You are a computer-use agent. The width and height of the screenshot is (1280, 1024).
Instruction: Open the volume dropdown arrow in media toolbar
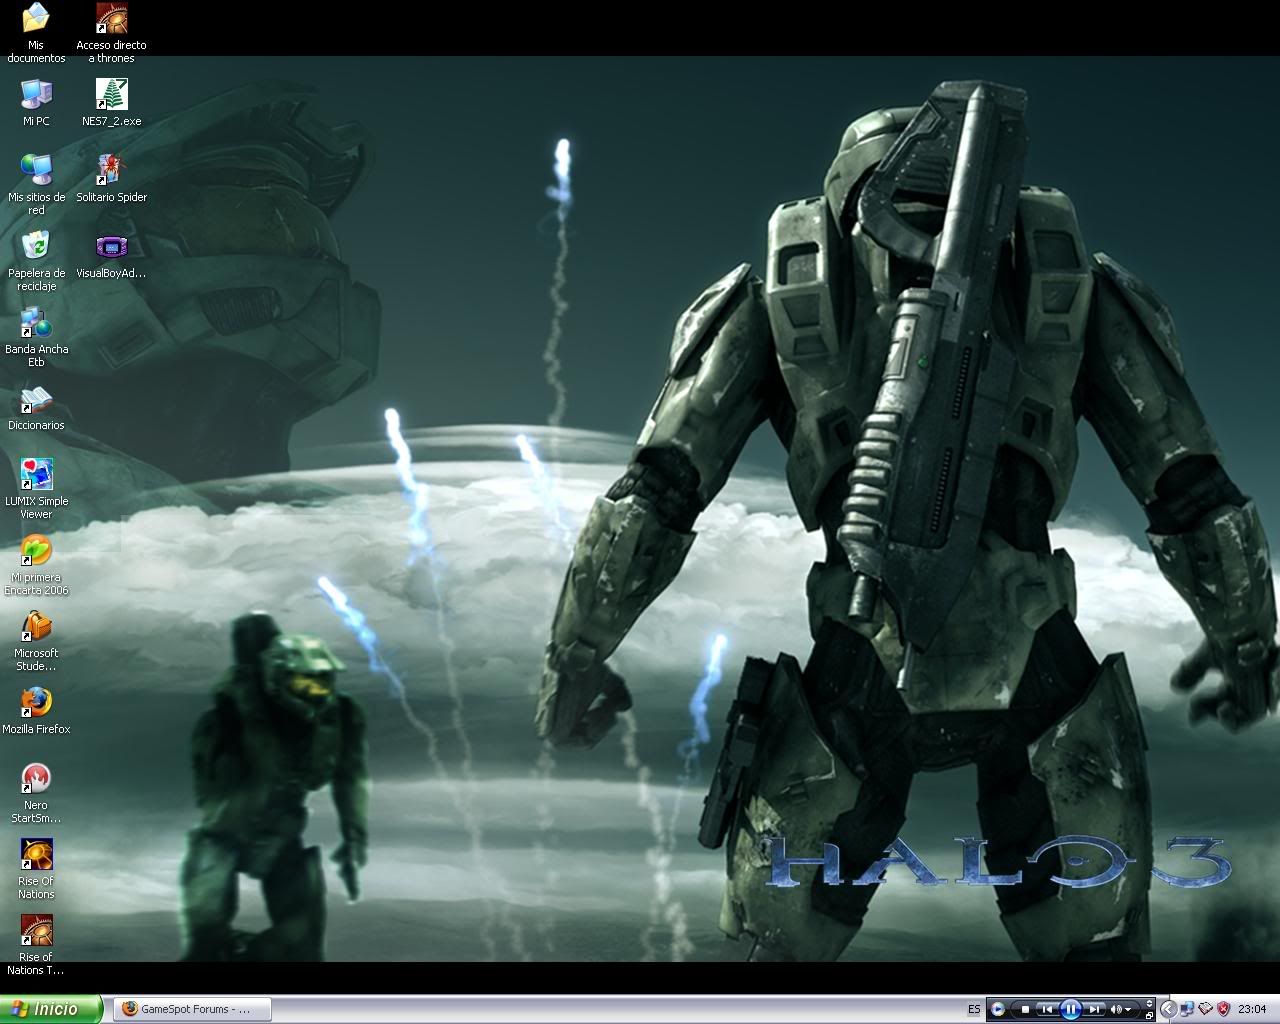tap(1128, 1010)
